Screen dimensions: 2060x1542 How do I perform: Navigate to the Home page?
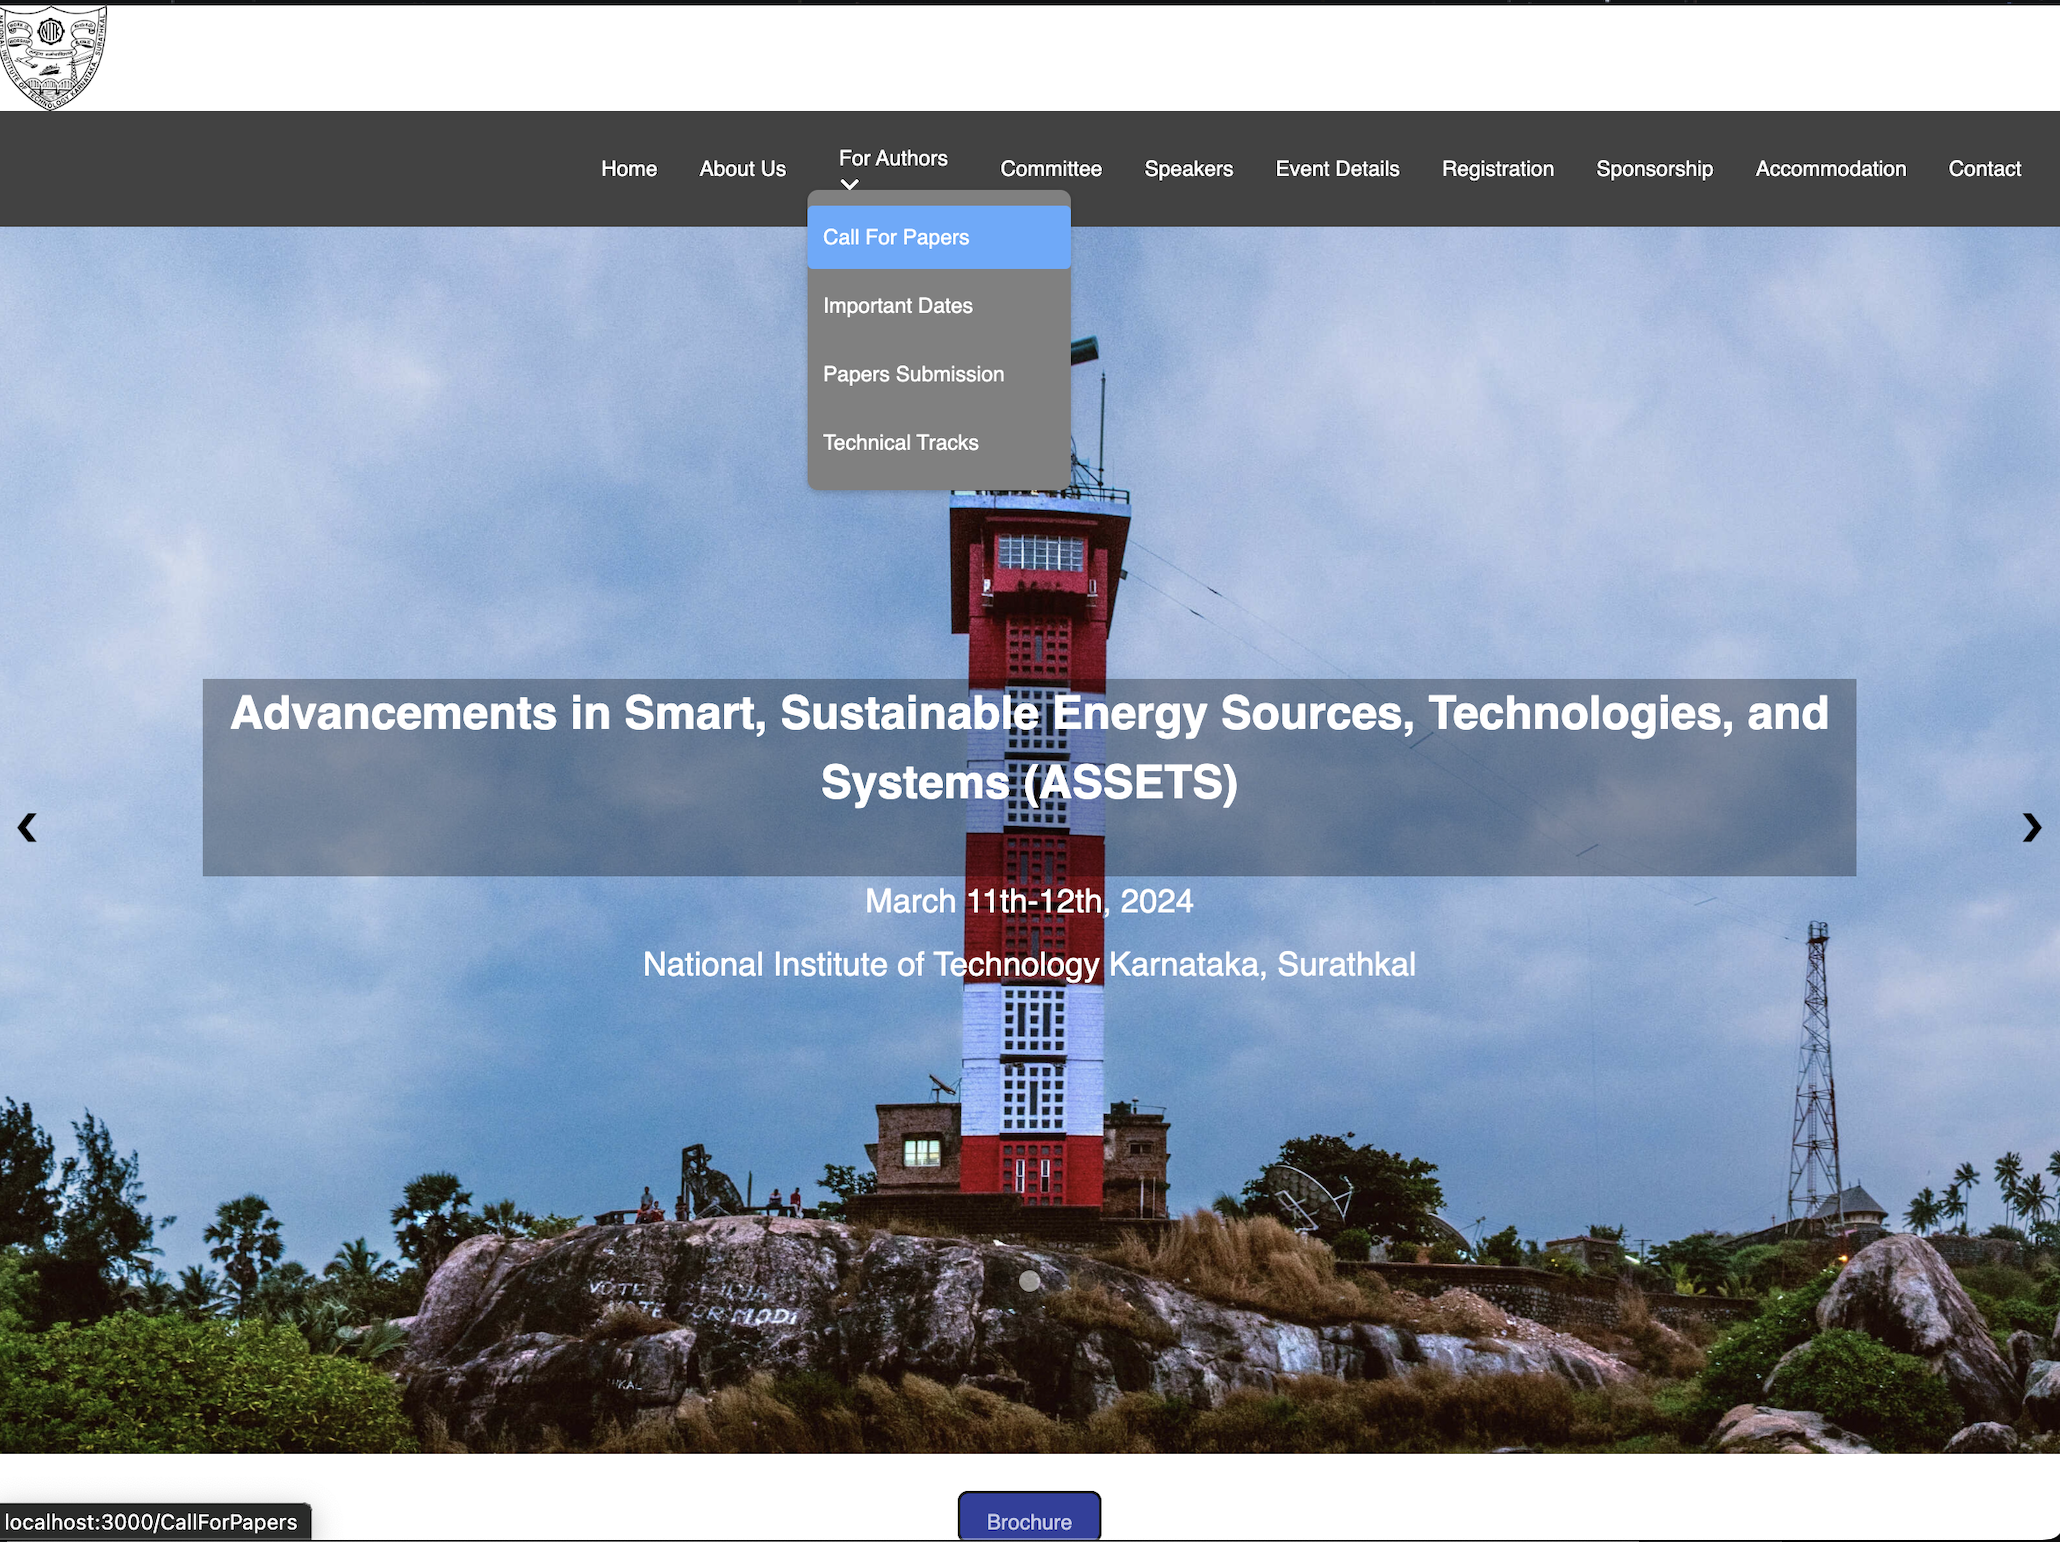click(x=628, y=169)
